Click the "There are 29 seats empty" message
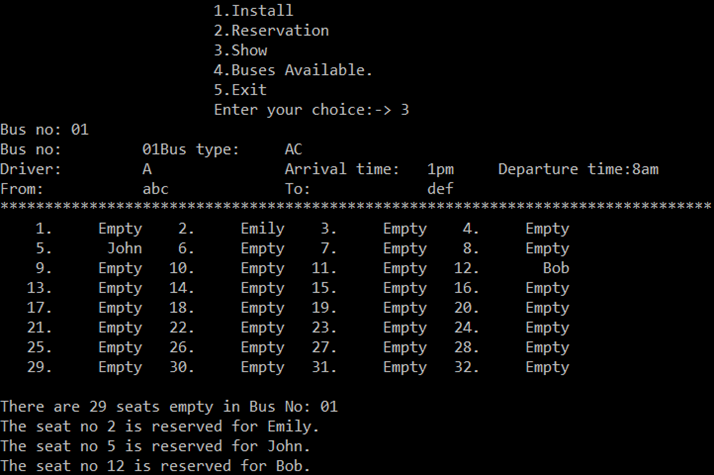Viewport: 714px width, 475px height. 170,407
